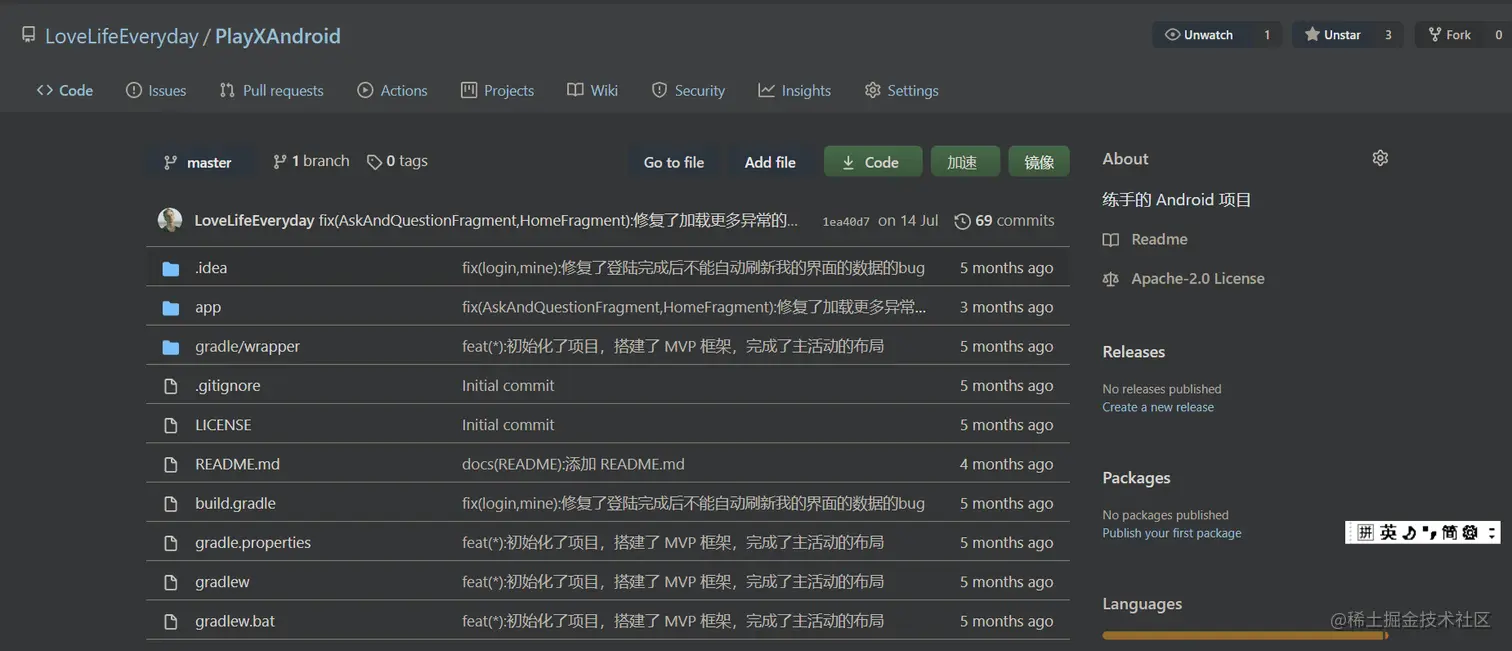The image size is (1512, 651).
Task: Open the Add file dropdown
Action: (770, 162)
